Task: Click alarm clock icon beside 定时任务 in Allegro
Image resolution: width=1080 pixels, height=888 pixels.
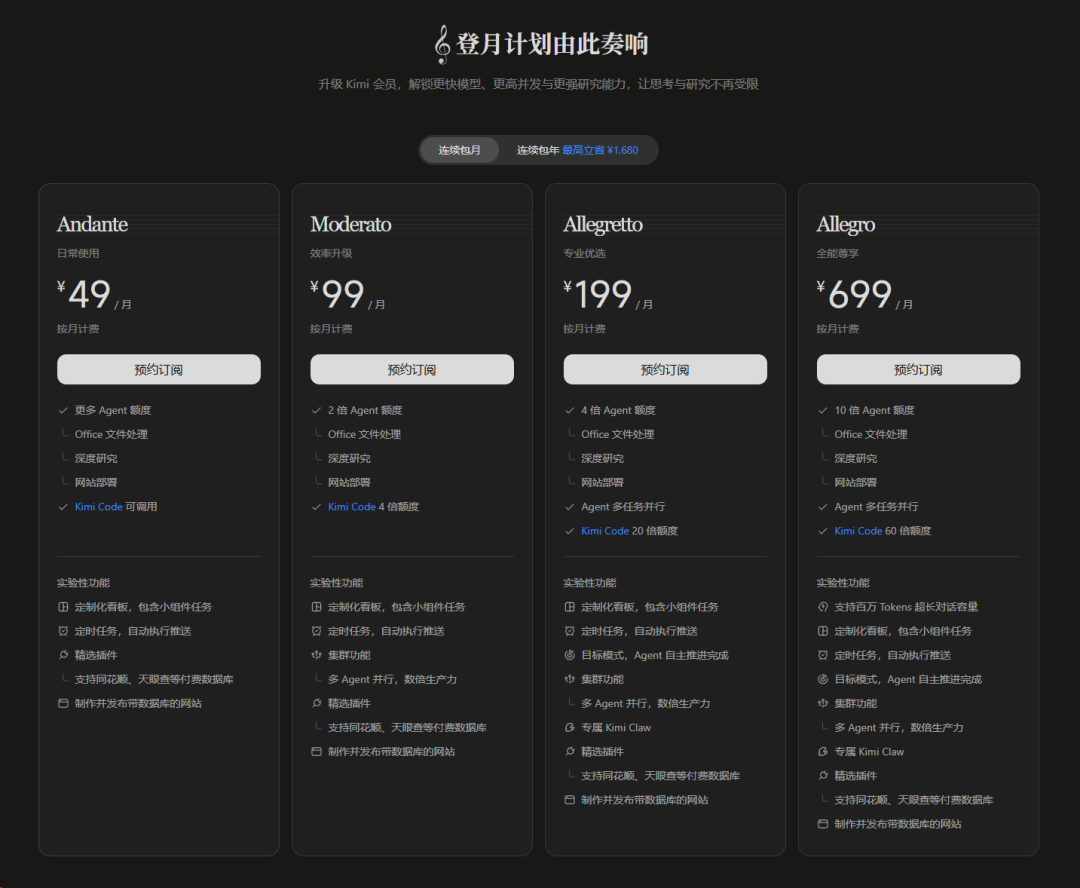Action: click(822, 655)
